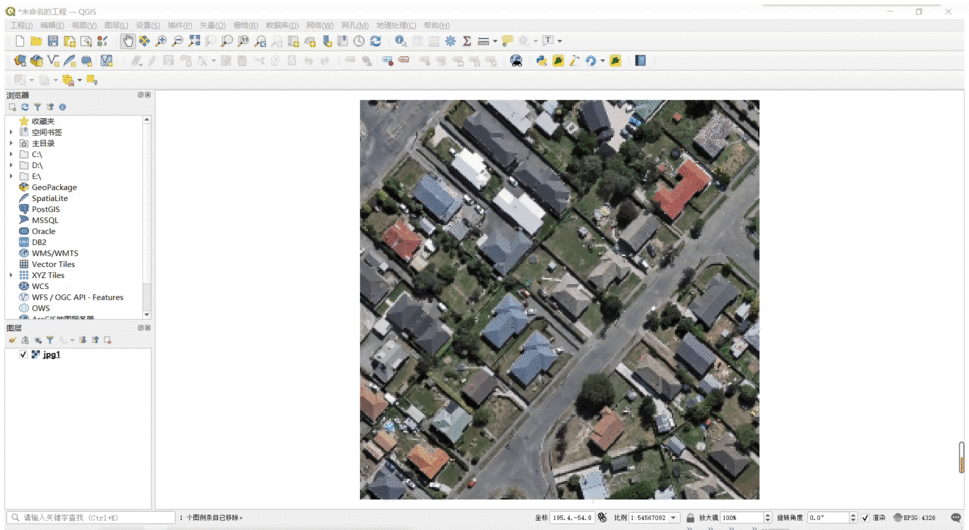
Task: Open the Edit menu
Action: (x=52, y=25)
